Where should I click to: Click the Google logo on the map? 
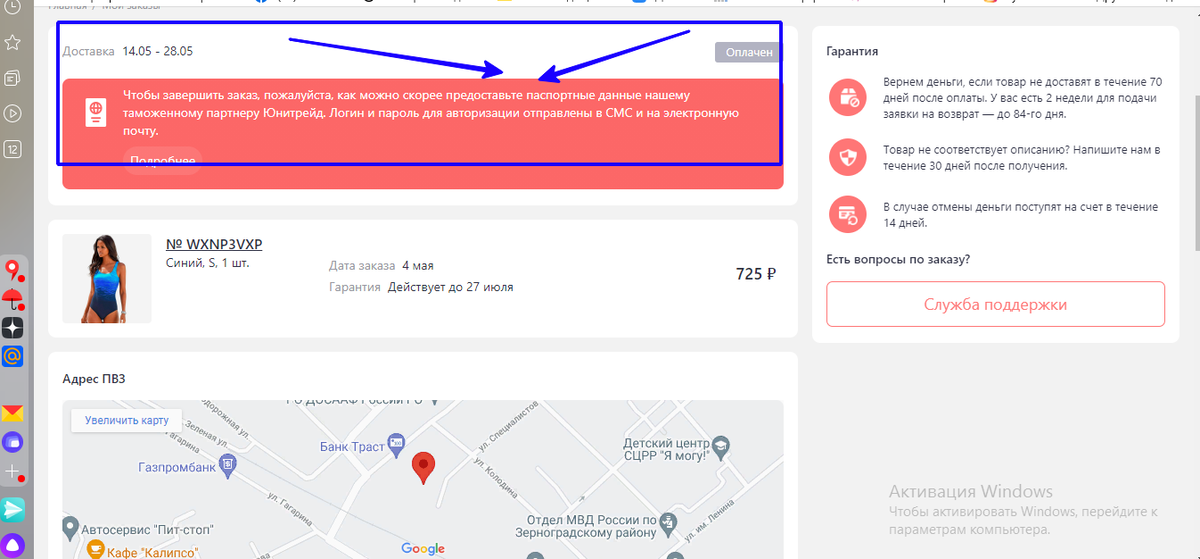pyautogui.click(x=423, y=548)
